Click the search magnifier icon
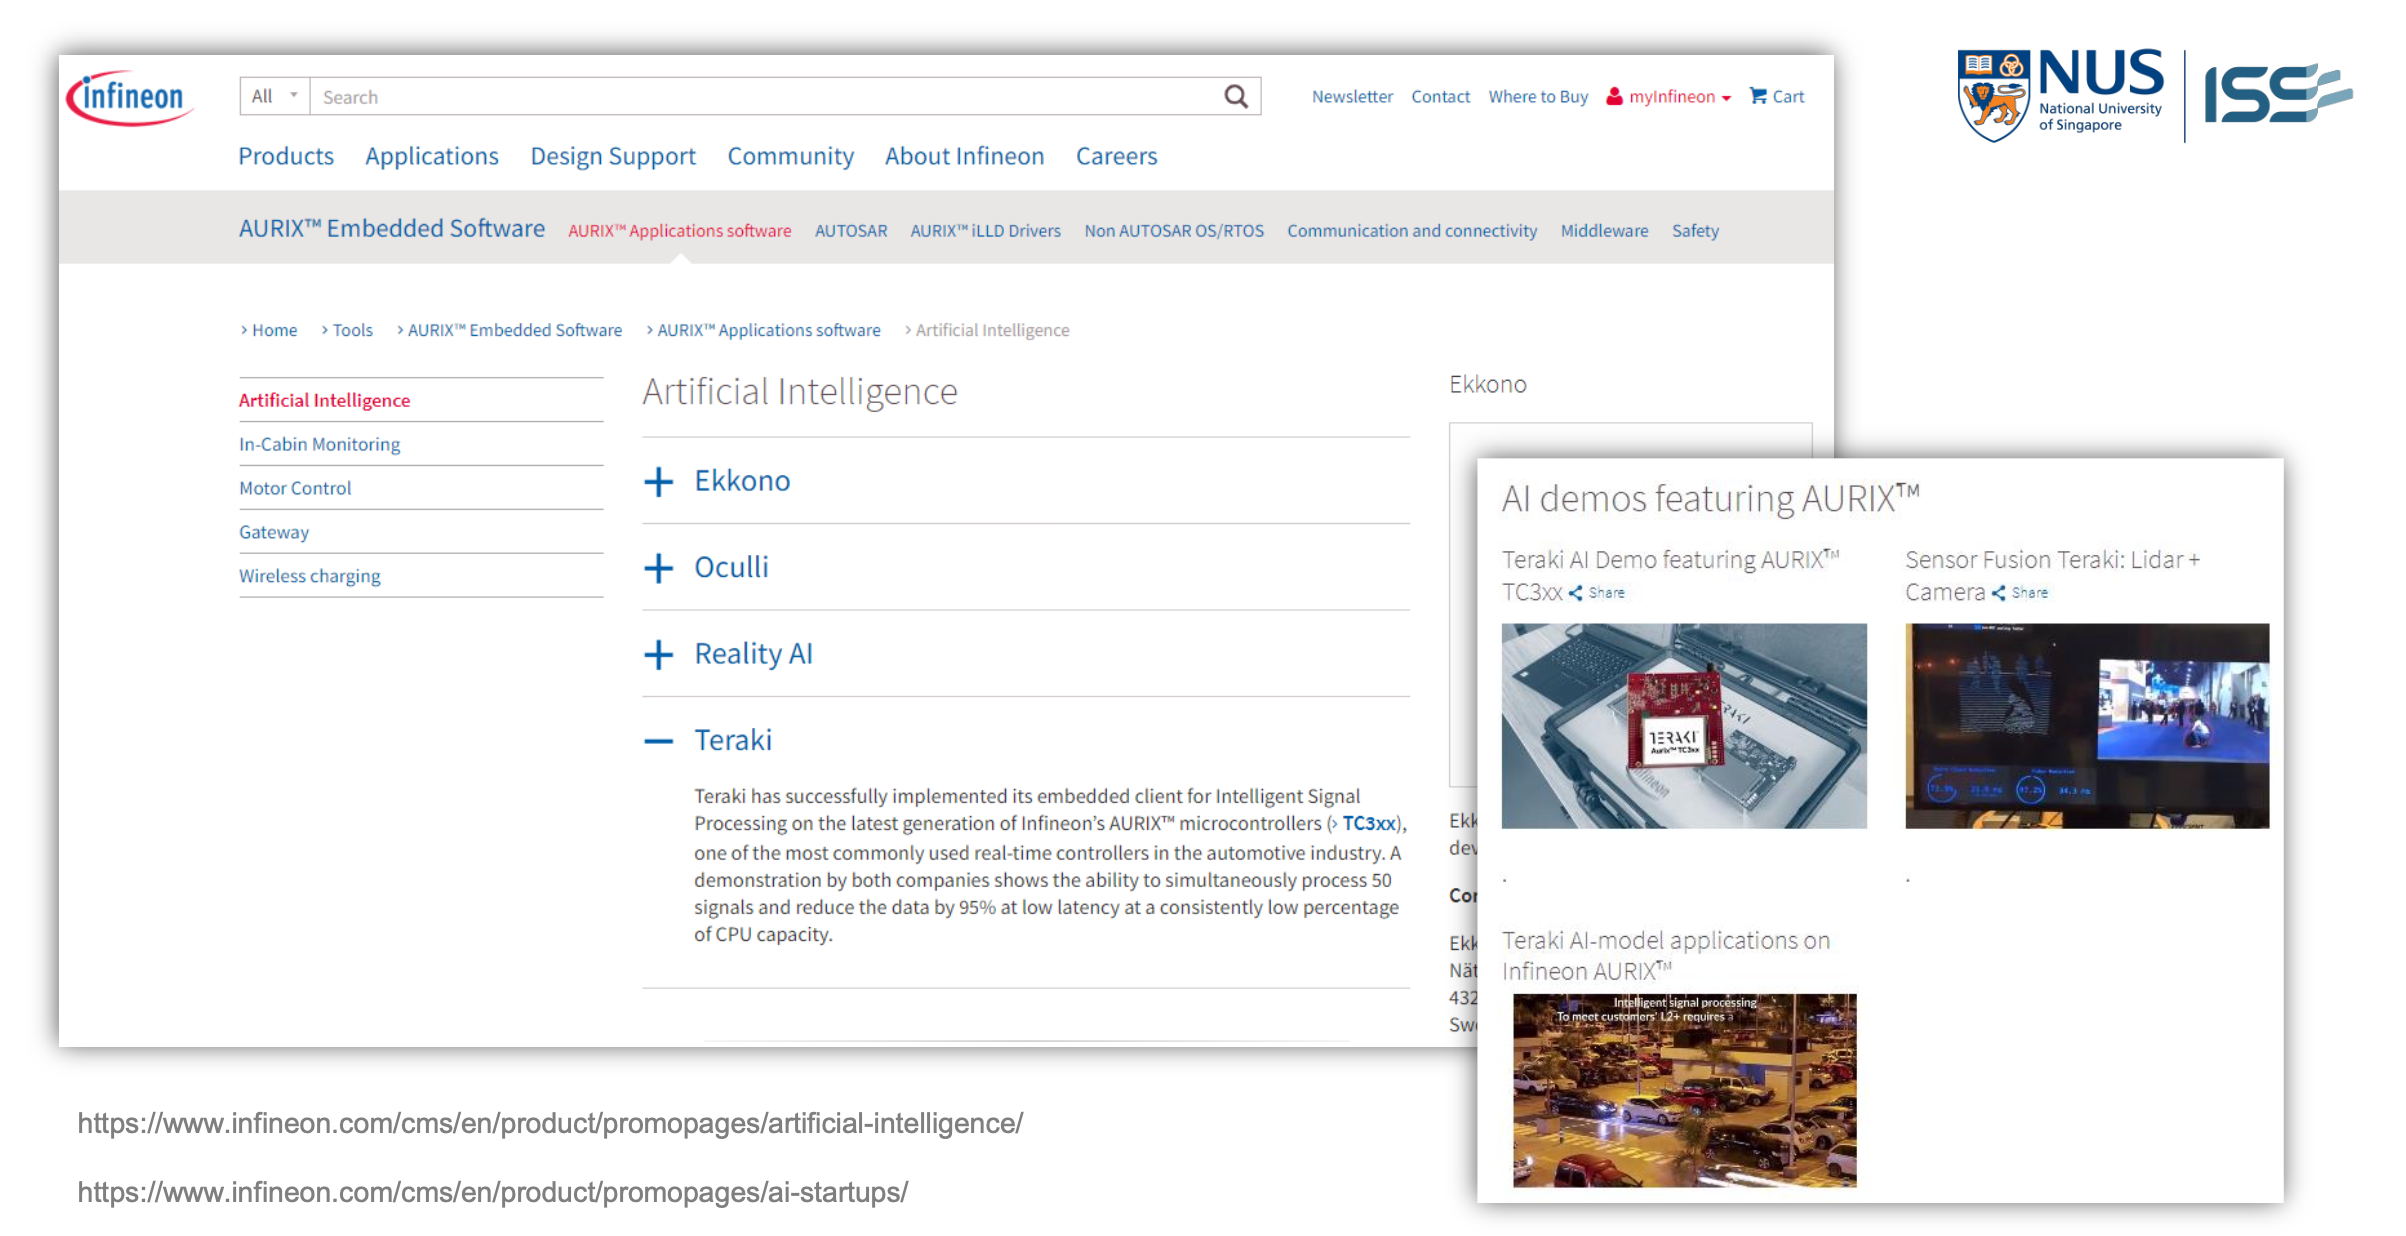The image size is (2406, 1236). pyautogui.click(x=1236, y=96)
